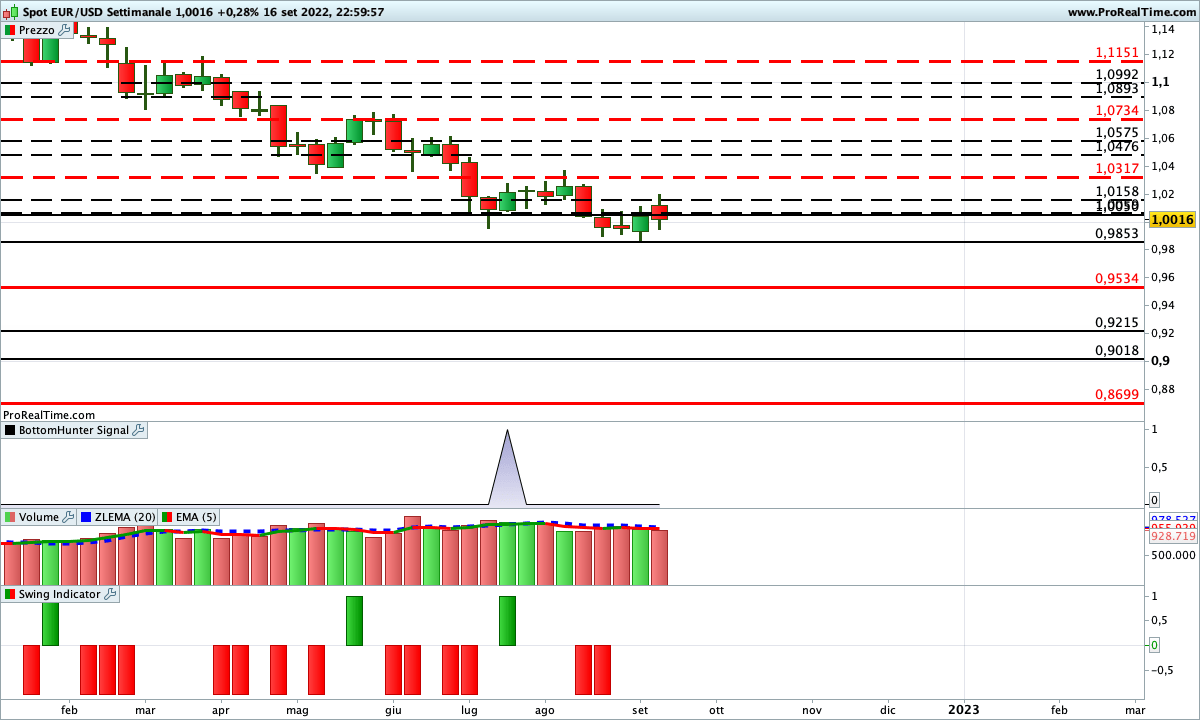Click the 1,1151 red resistance level label
The width and height of the screenshot is (1200, 720).
1116,52
